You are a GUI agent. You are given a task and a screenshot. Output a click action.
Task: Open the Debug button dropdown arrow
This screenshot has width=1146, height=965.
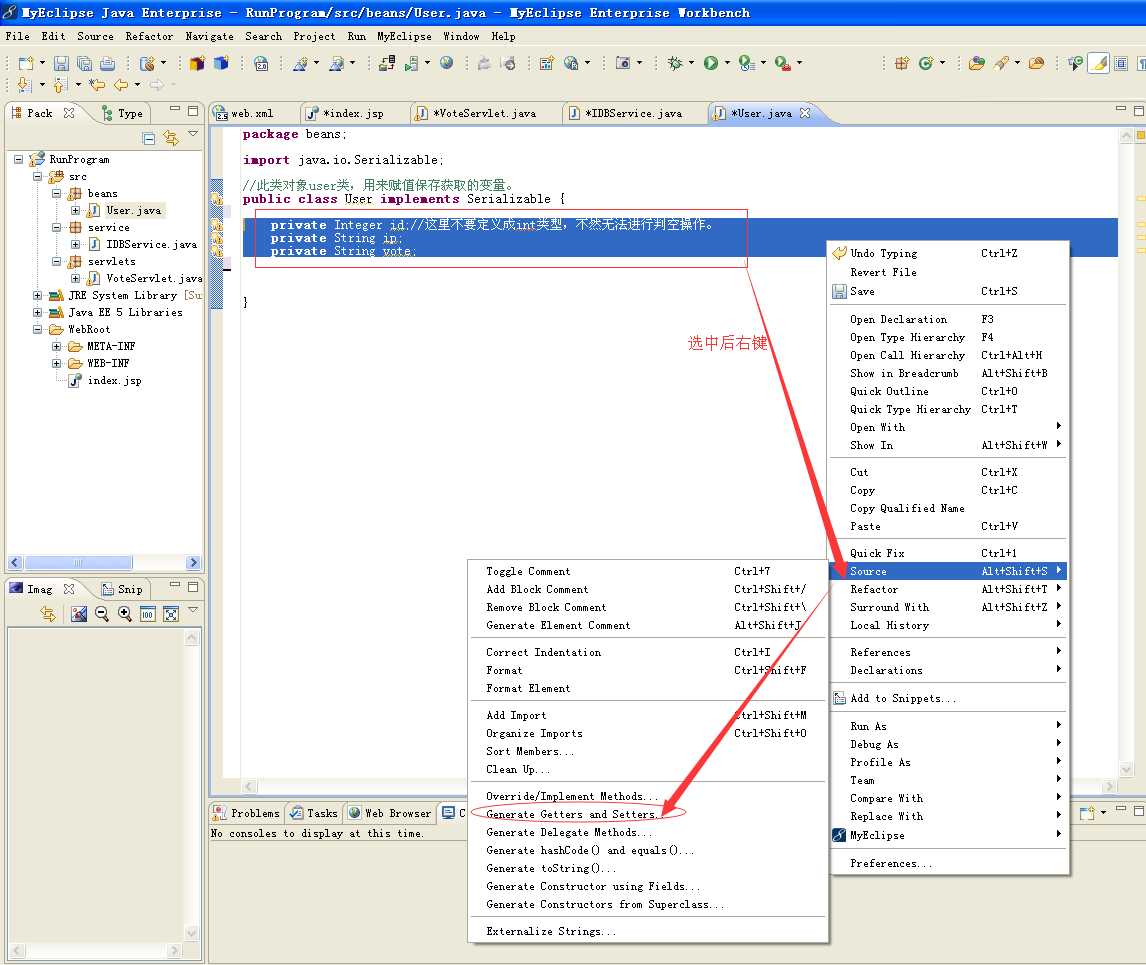click(691, 64)
